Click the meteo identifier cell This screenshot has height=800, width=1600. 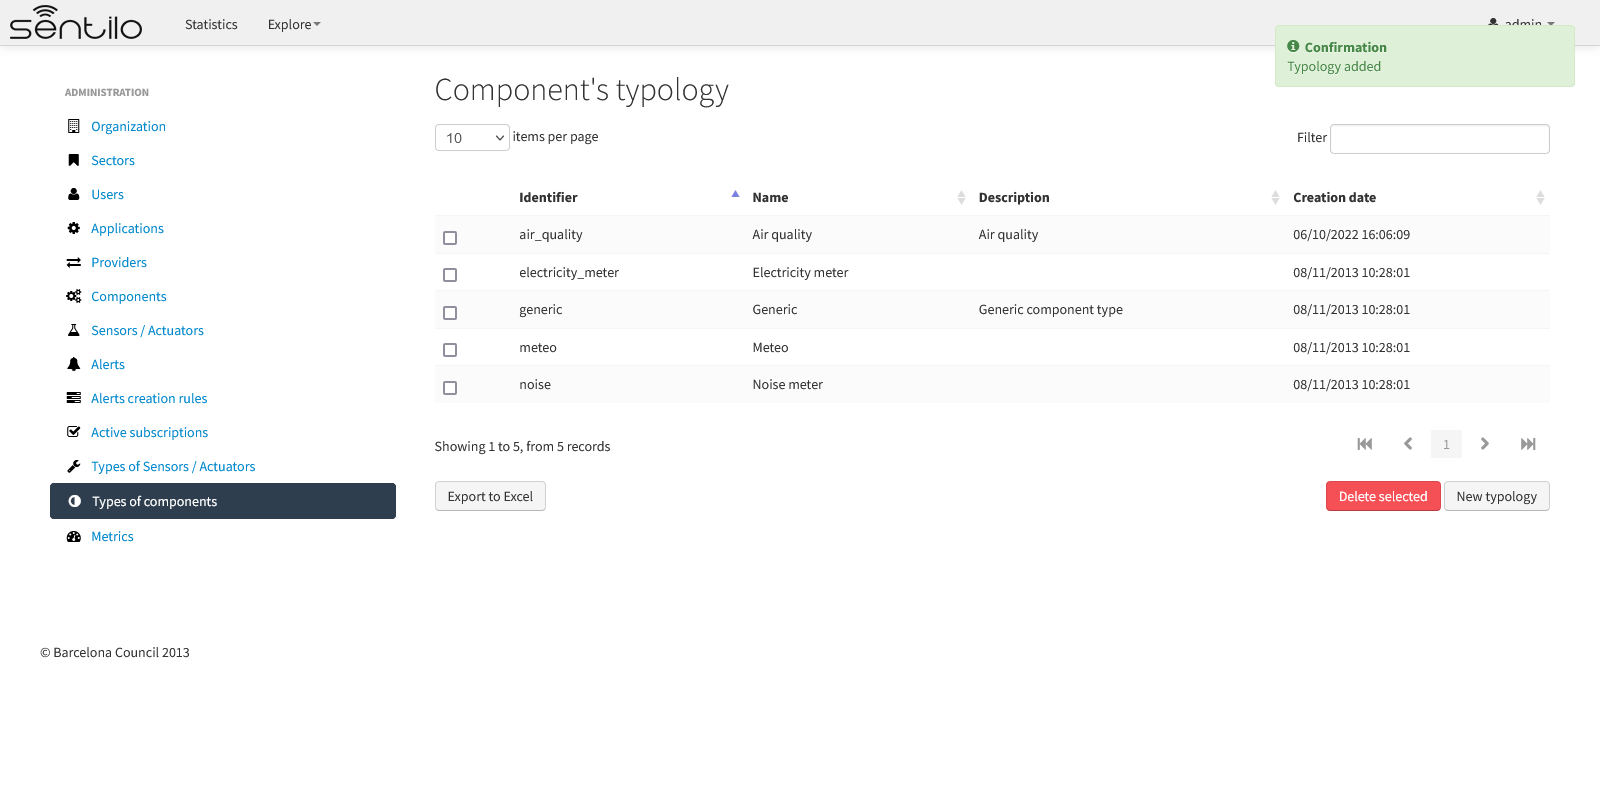[538, 347]
